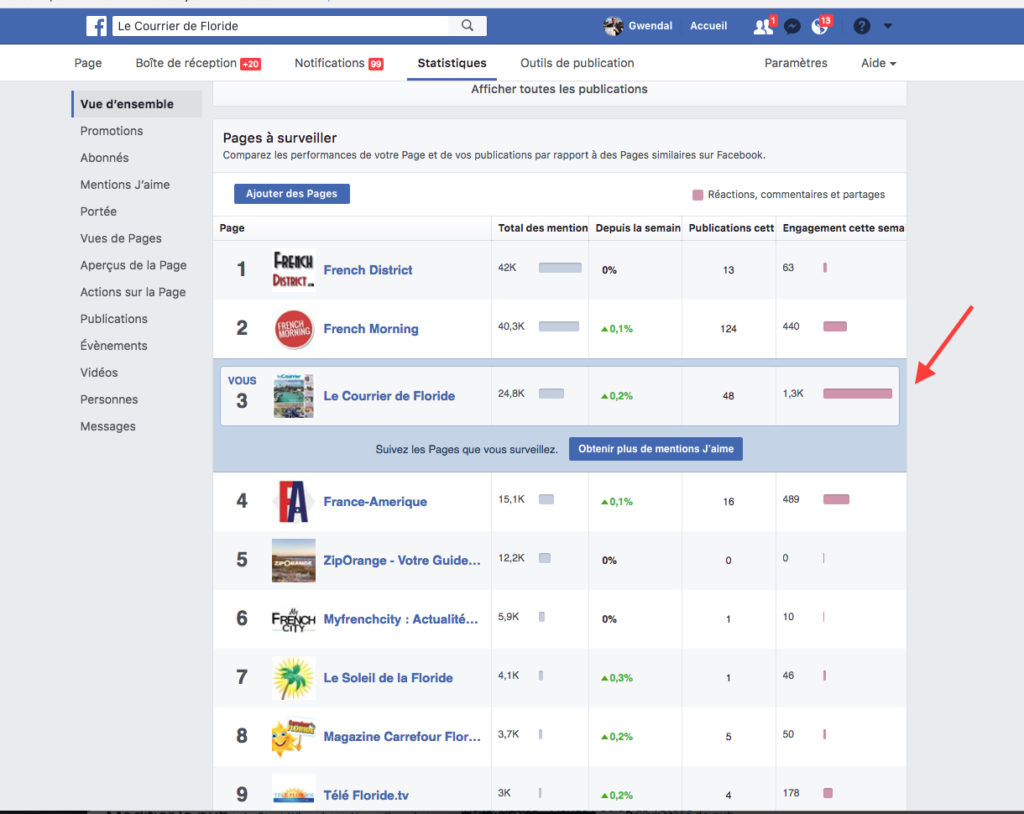This screenshot has width=1024, height=814.
Task: Open Paramètres tab
Action: point(795,63)
